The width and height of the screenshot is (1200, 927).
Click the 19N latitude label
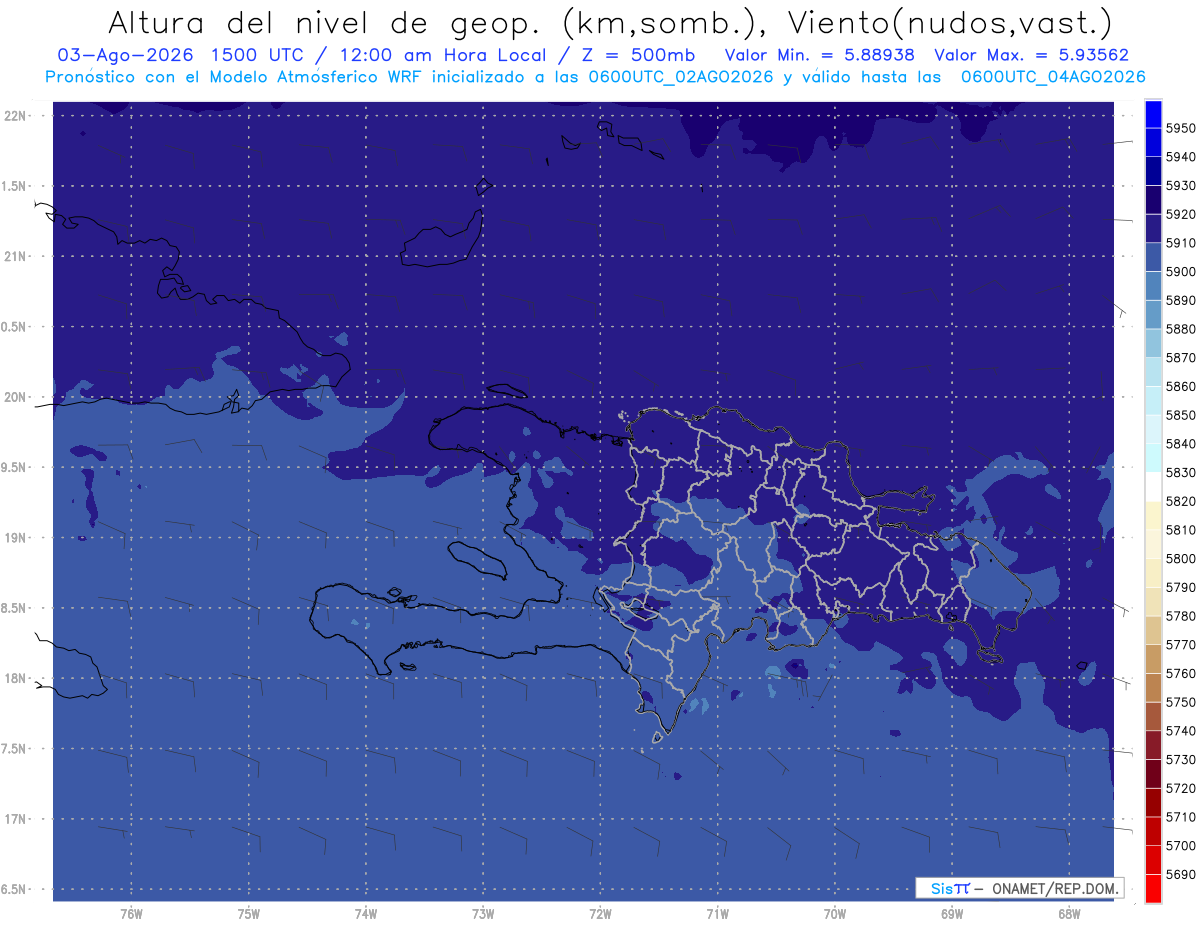[16, 537]
